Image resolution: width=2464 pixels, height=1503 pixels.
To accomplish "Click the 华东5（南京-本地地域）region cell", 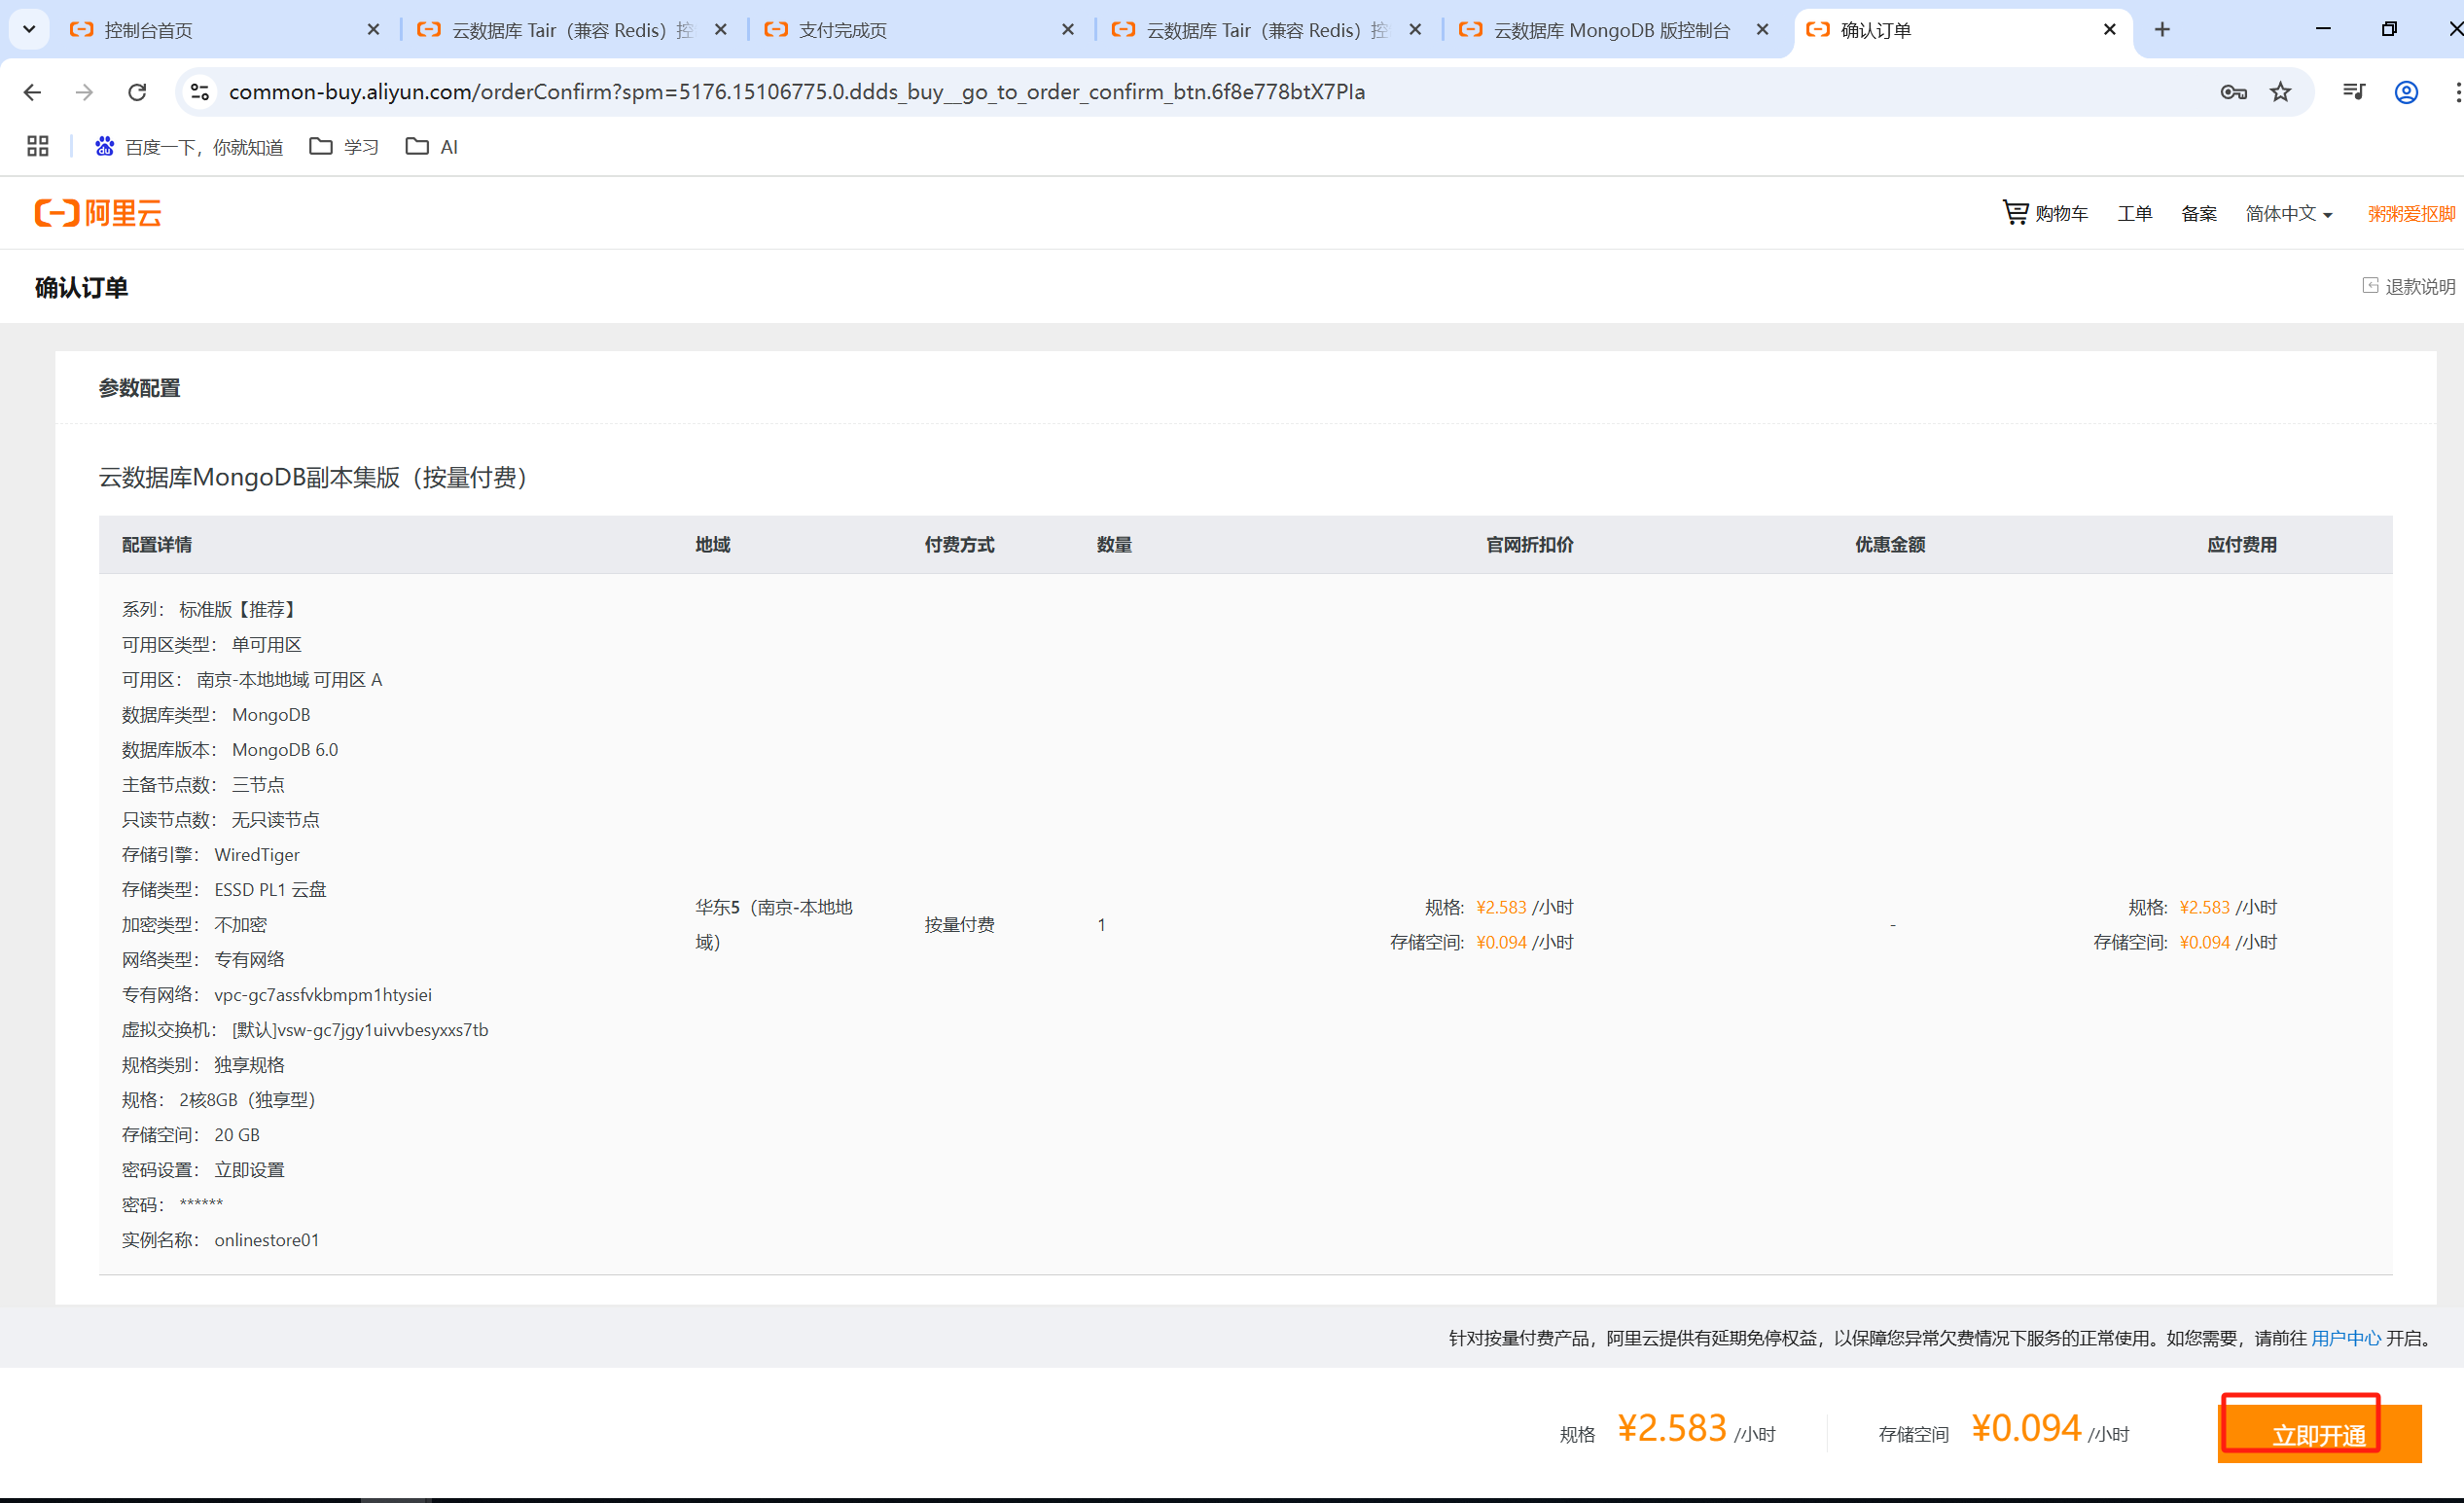I will pyautogui.click(x=774, y=925).
